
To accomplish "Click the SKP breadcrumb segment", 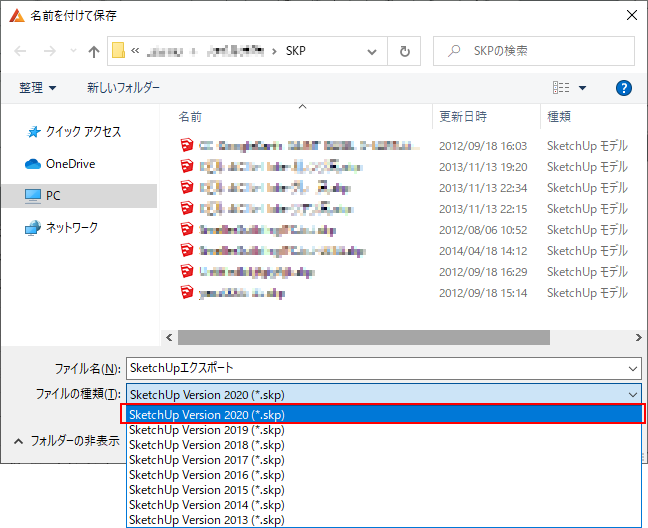I will tap(295, 51).
